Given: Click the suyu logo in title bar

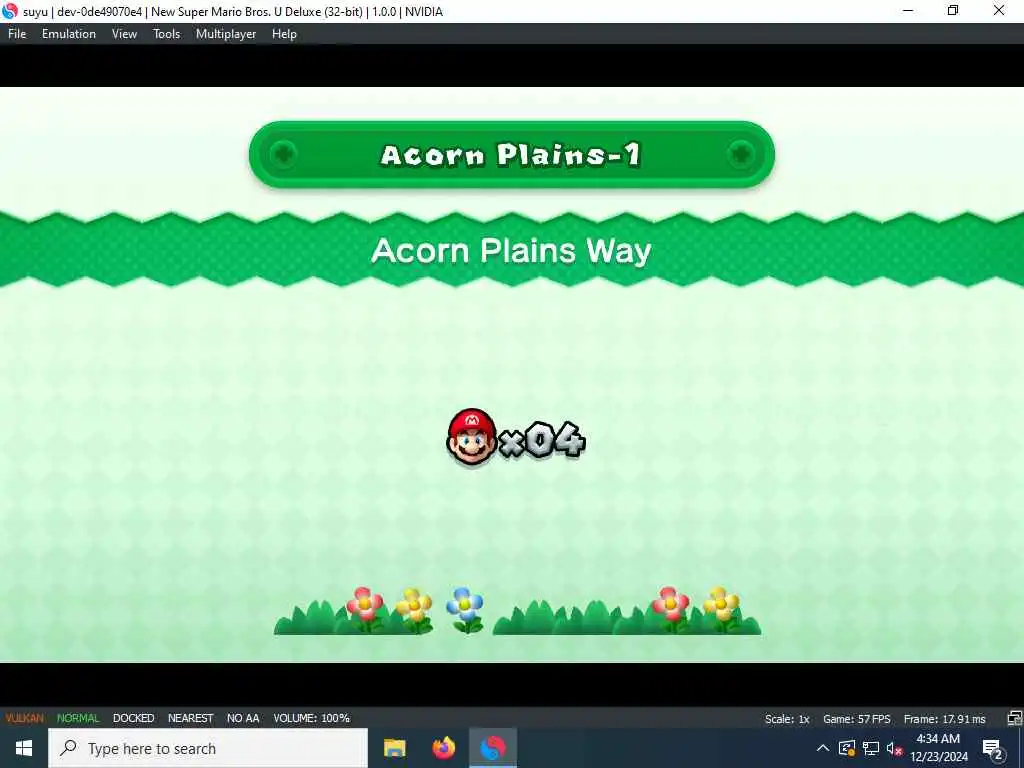Looking at the screenshot, I should point(10,11).
